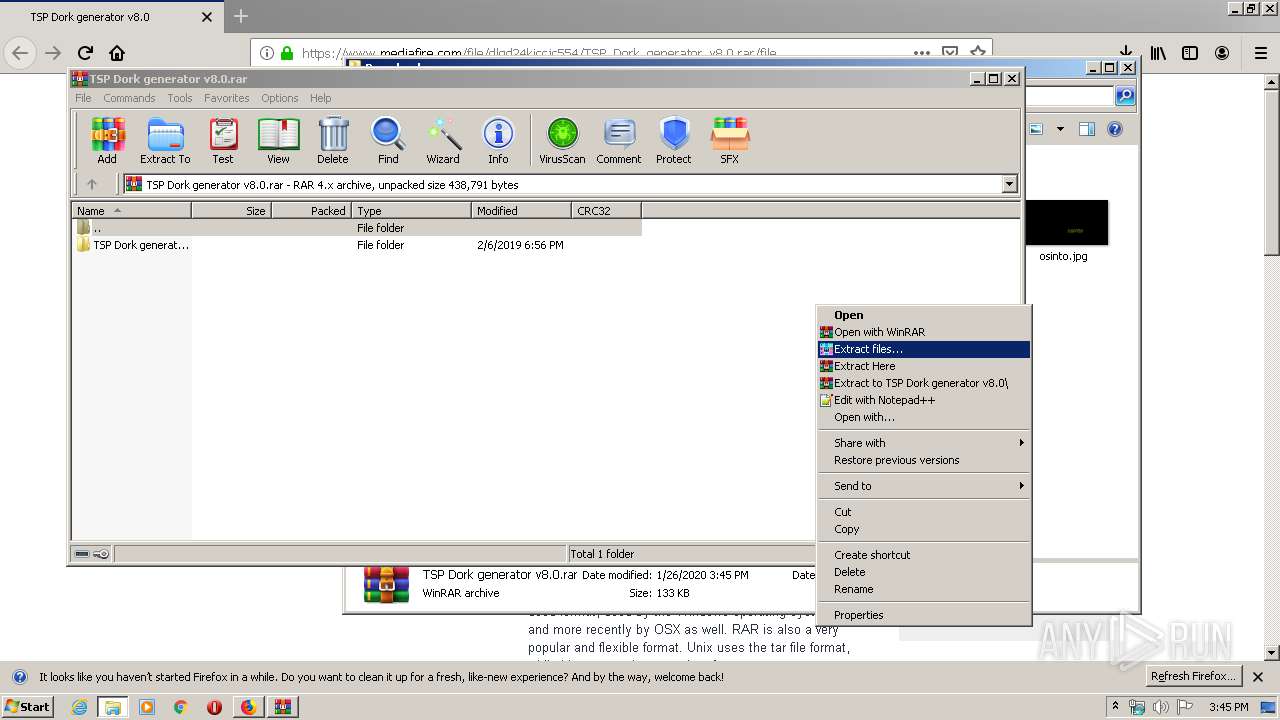1280x720 pixels.
Task: Expand Send to submenu
Action: point(924,486)
